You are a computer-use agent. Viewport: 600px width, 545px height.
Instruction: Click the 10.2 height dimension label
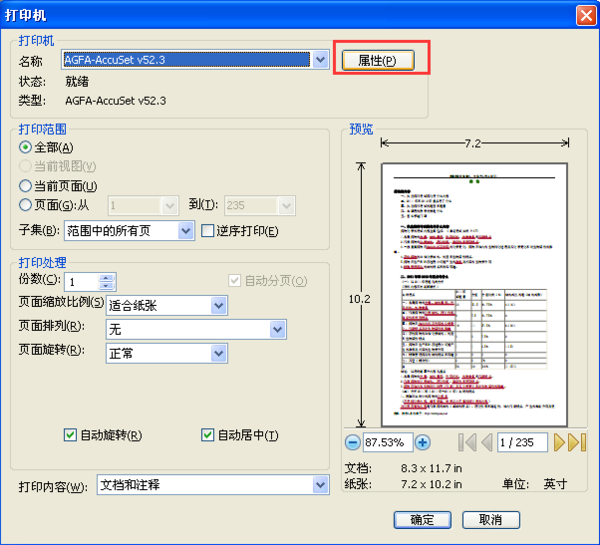tap(359, 299)
